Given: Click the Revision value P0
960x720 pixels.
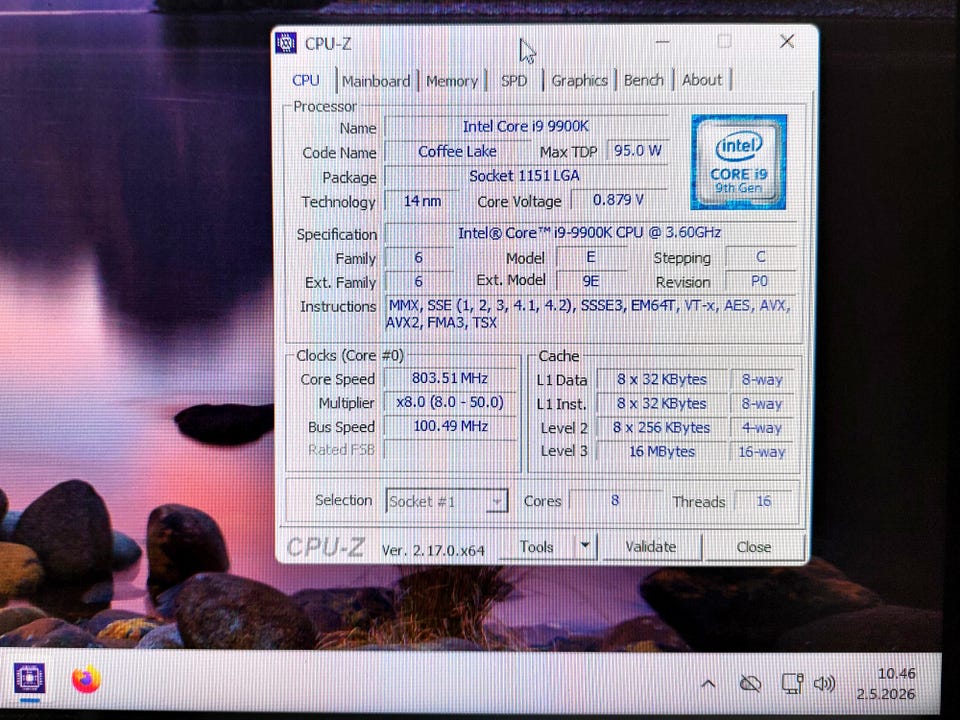Looking at the screenshot, I should tap(760, 281).
